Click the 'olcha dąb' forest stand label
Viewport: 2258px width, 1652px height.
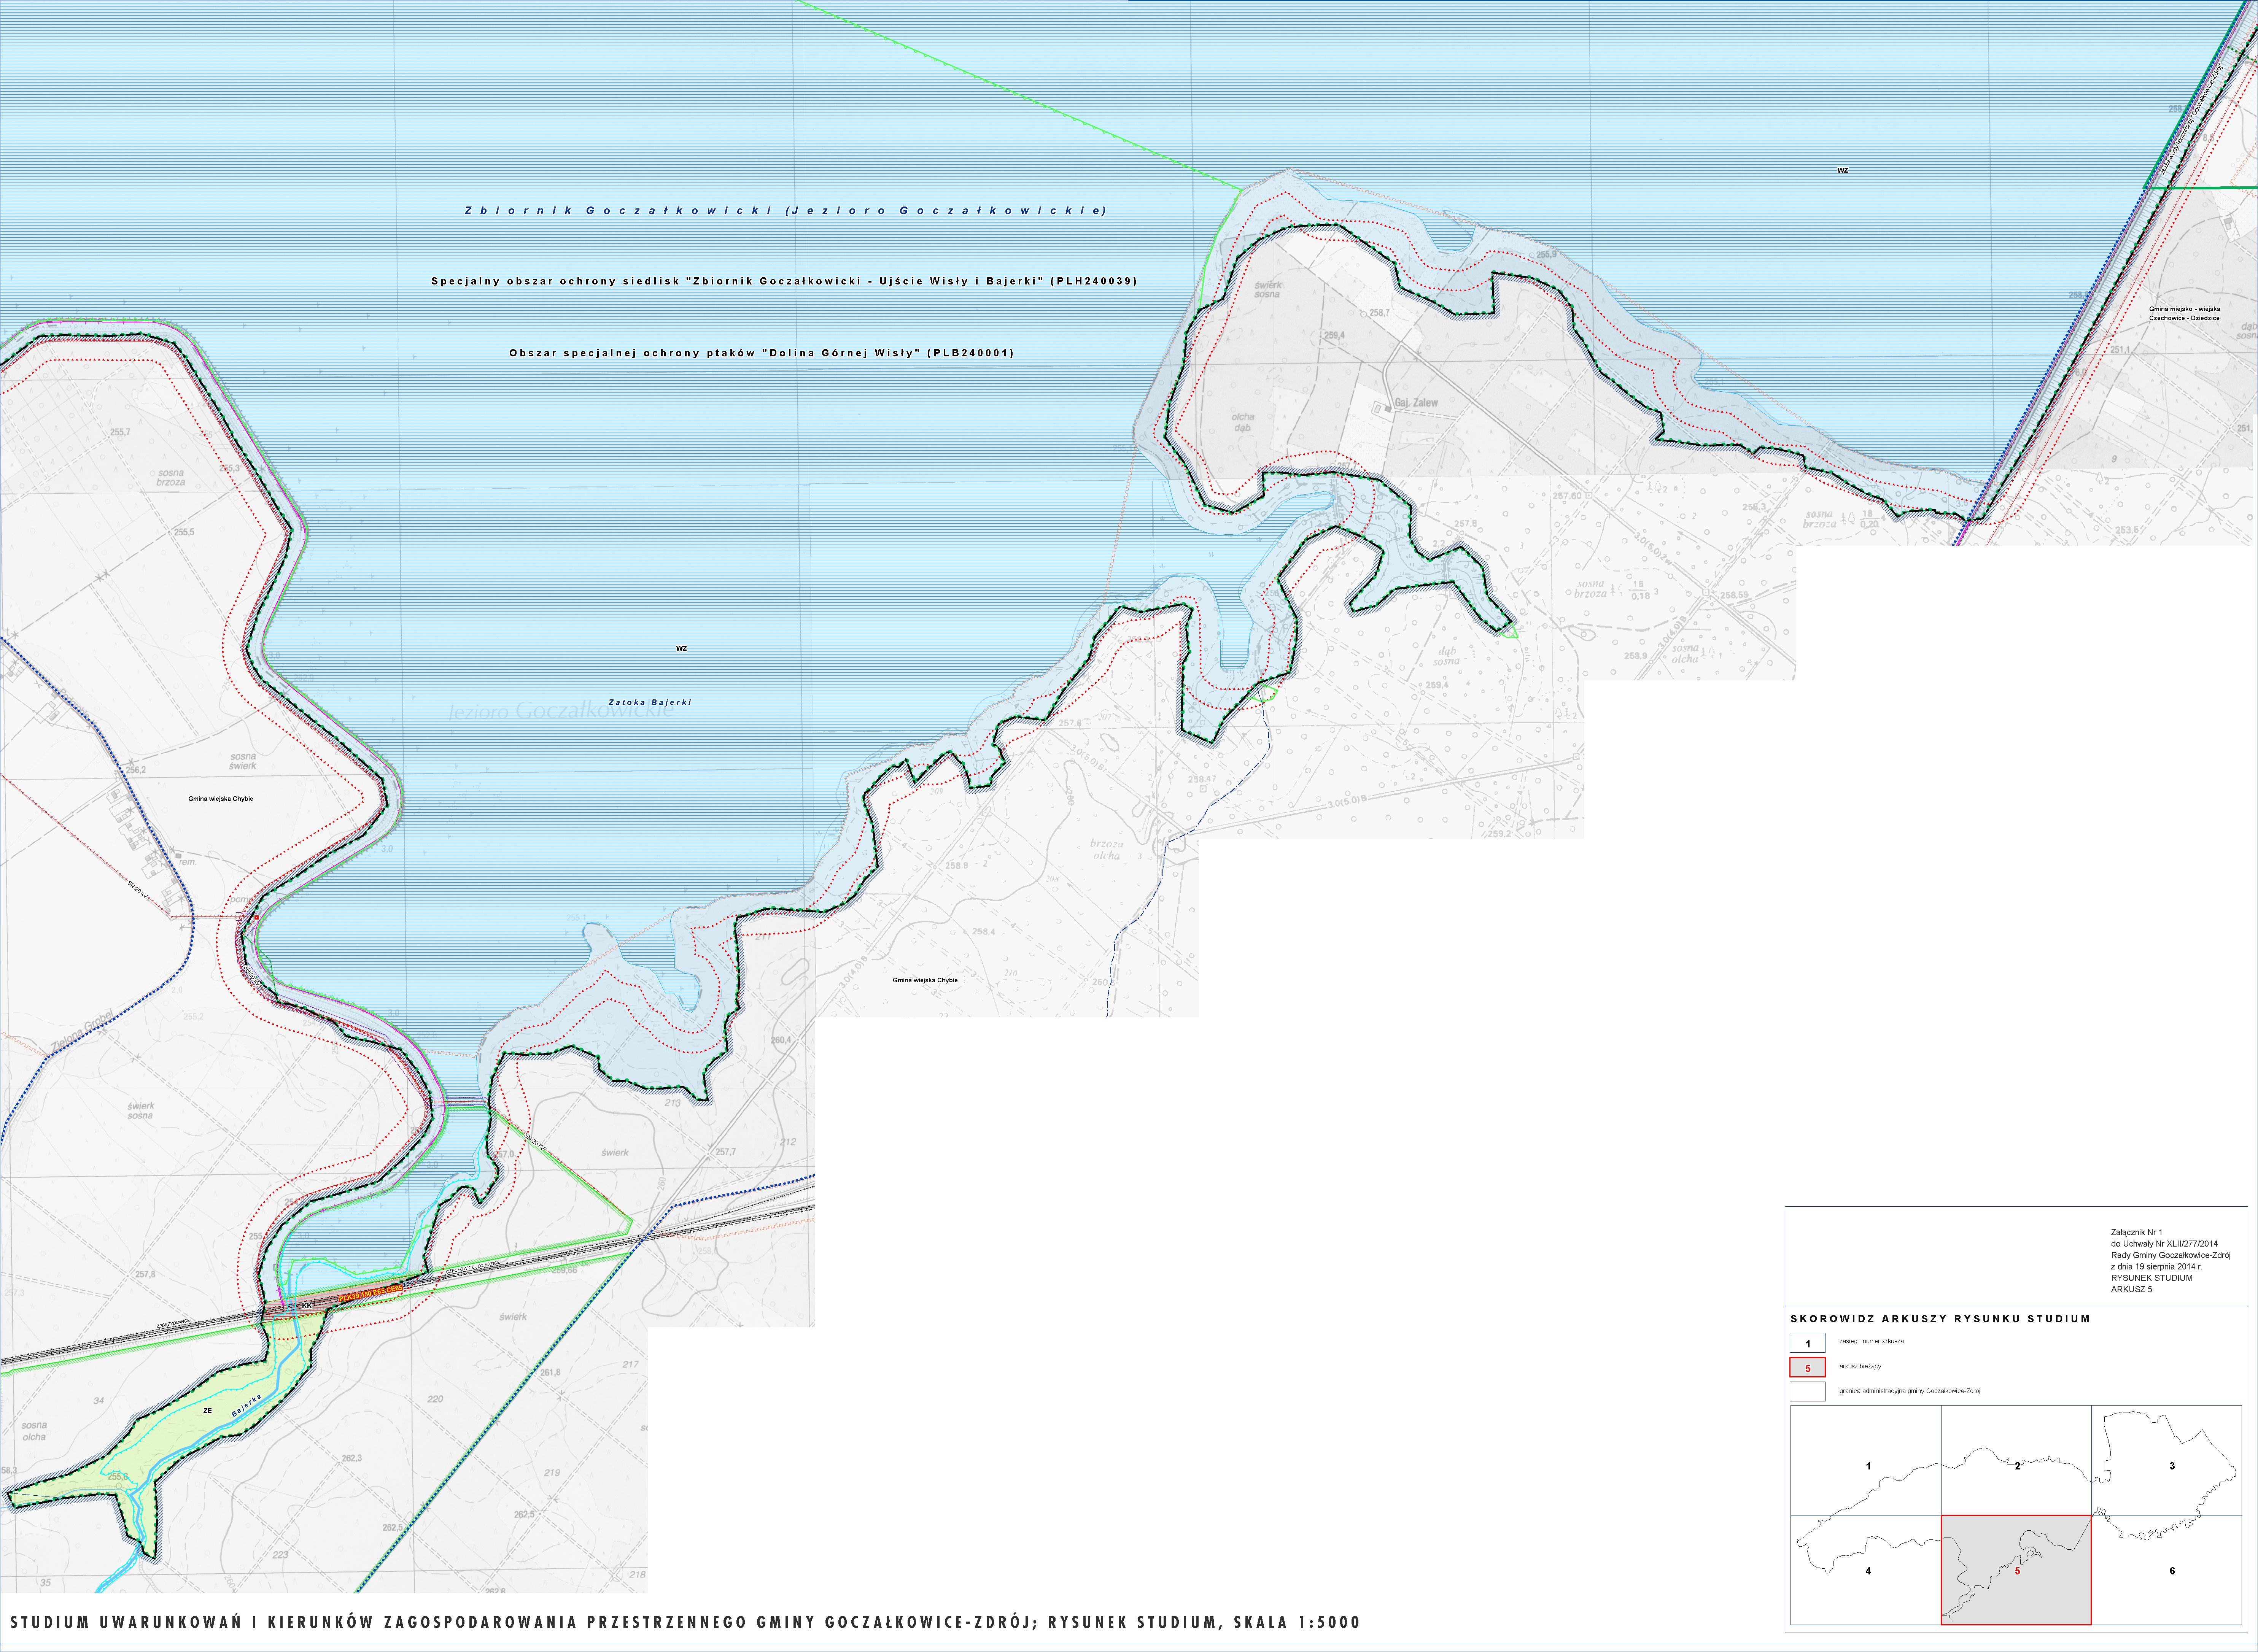pos(1243,422)
